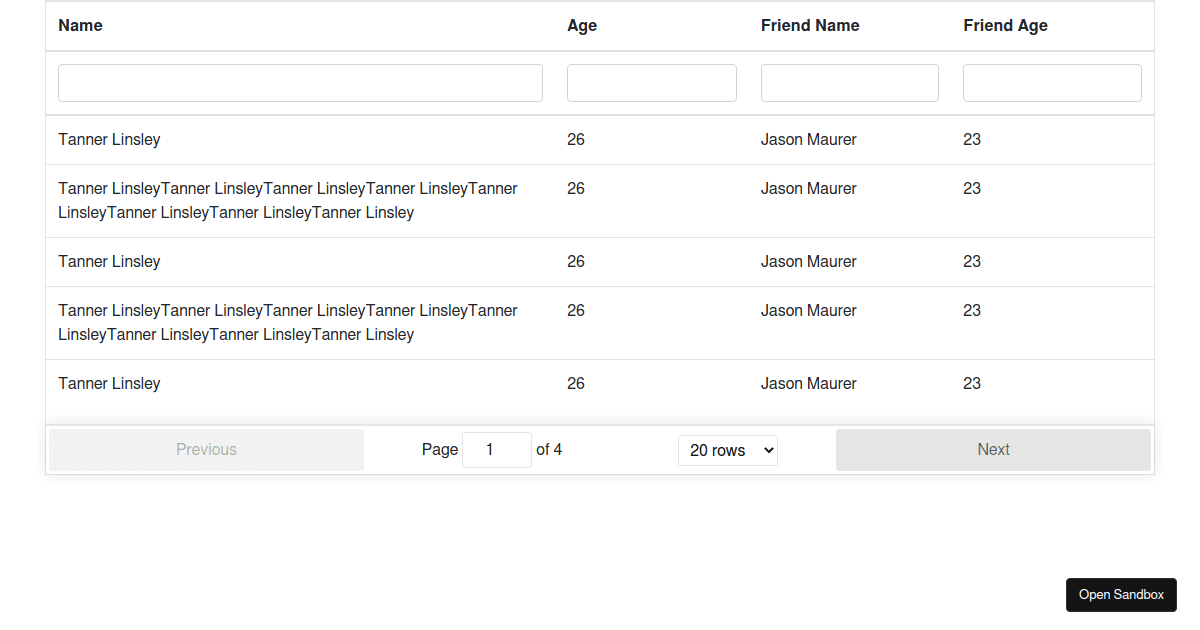Sort by the Friend Age column header
The width and height of the screenshot is (1200, 630).
pyautogui.click(x=1005, y=25)
